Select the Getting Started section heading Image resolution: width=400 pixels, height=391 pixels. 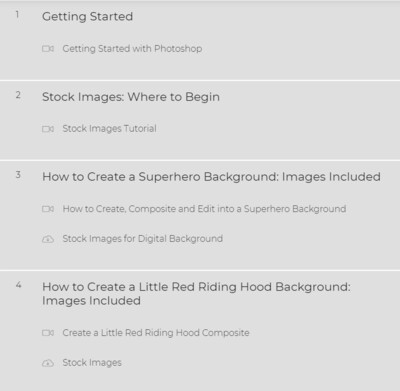[x=88, y=16]
